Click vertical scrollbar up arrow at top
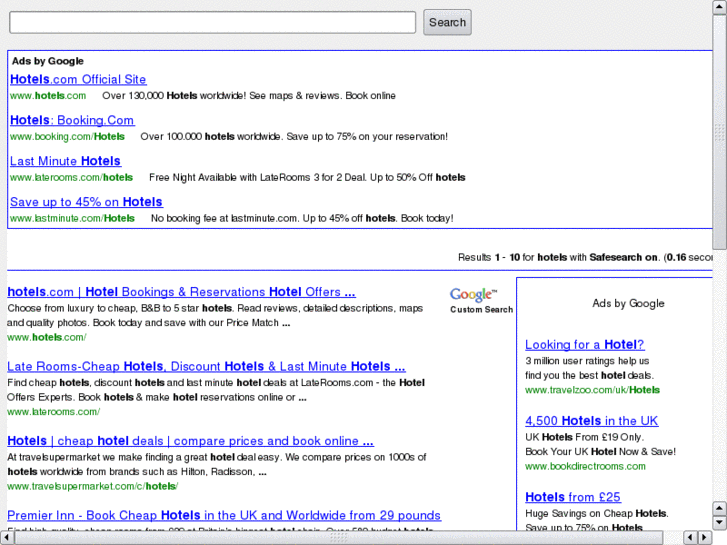 click(x=719, y=7)
